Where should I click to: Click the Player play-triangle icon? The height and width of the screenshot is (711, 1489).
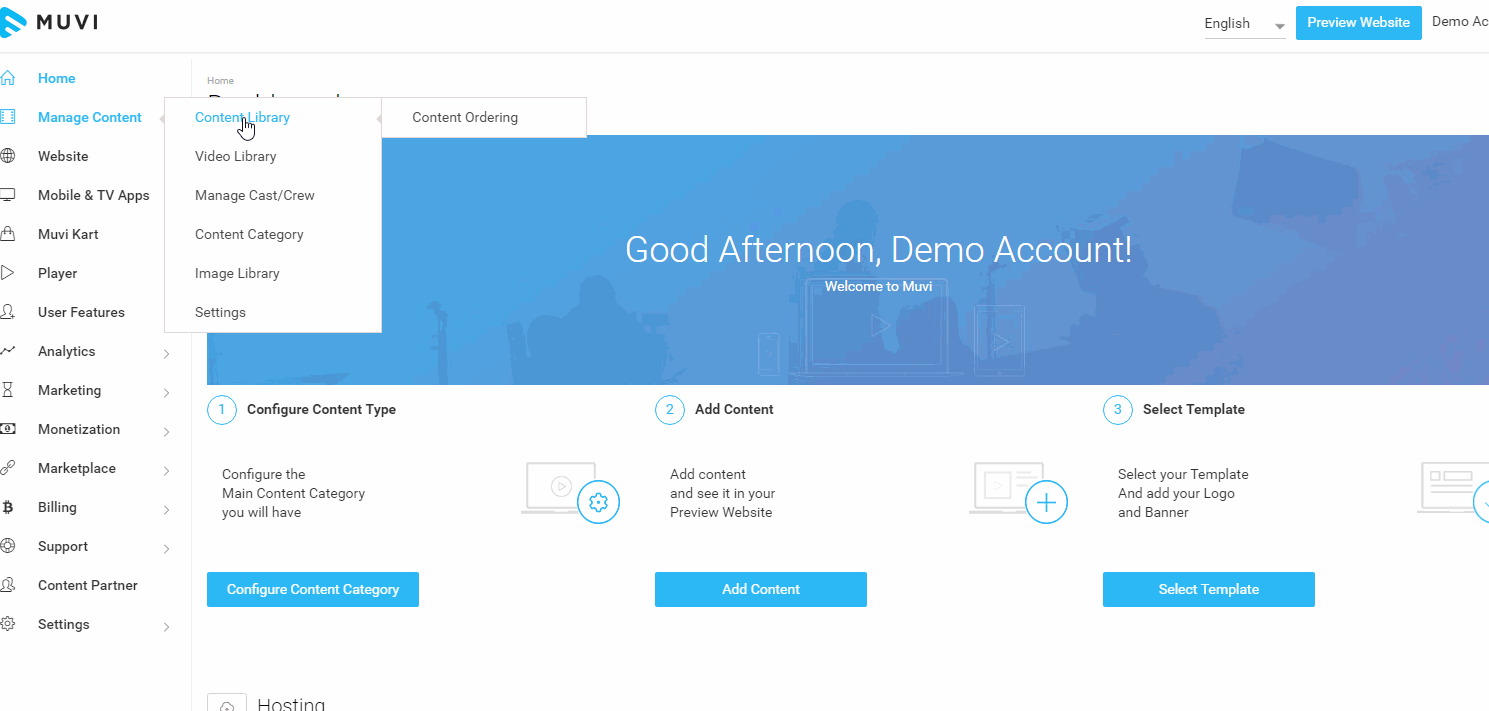(8, 273)
